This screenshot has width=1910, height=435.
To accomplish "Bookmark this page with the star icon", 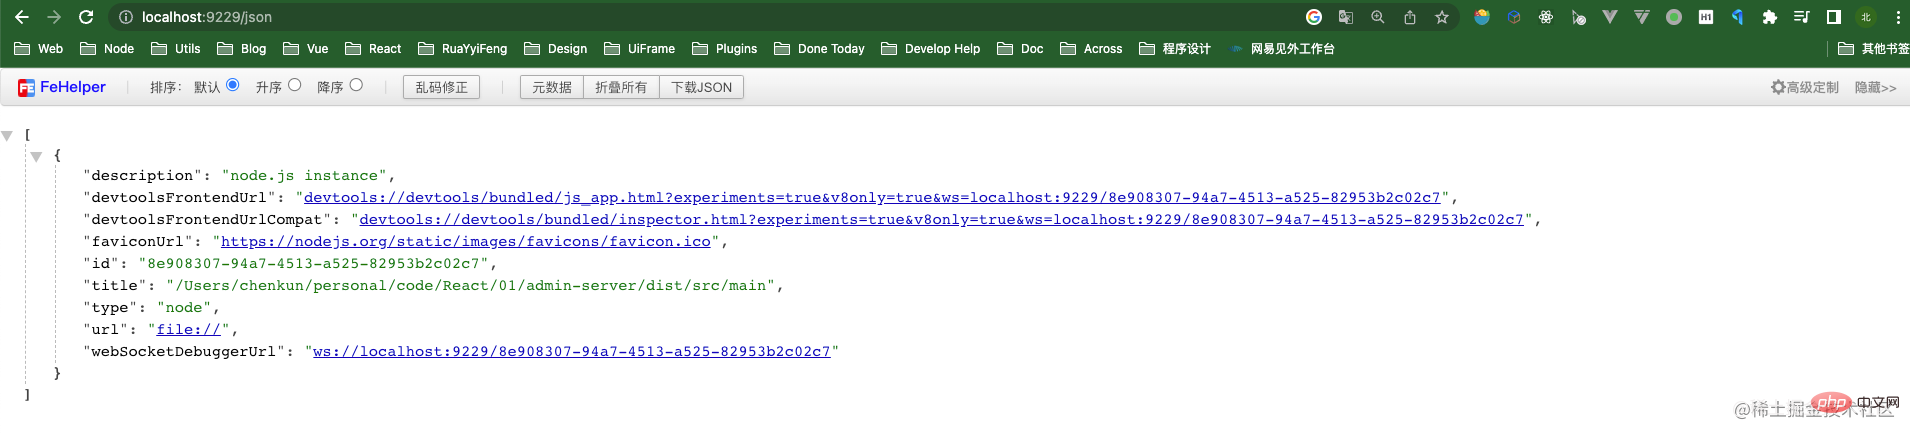I will click(1441, 17).
